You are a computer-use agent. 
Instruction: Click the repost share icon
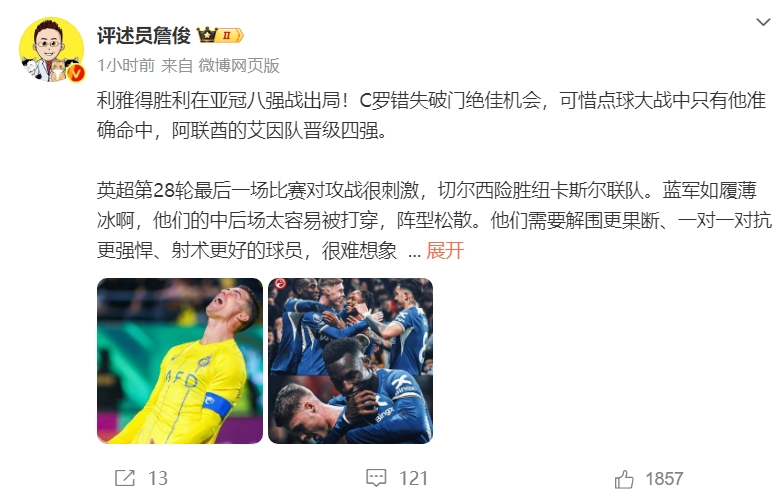125,478
